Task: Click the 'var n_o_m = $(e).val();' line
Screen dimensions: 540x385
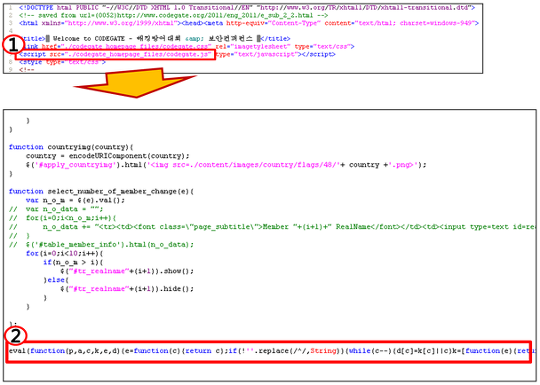Action: pos(75,200)
